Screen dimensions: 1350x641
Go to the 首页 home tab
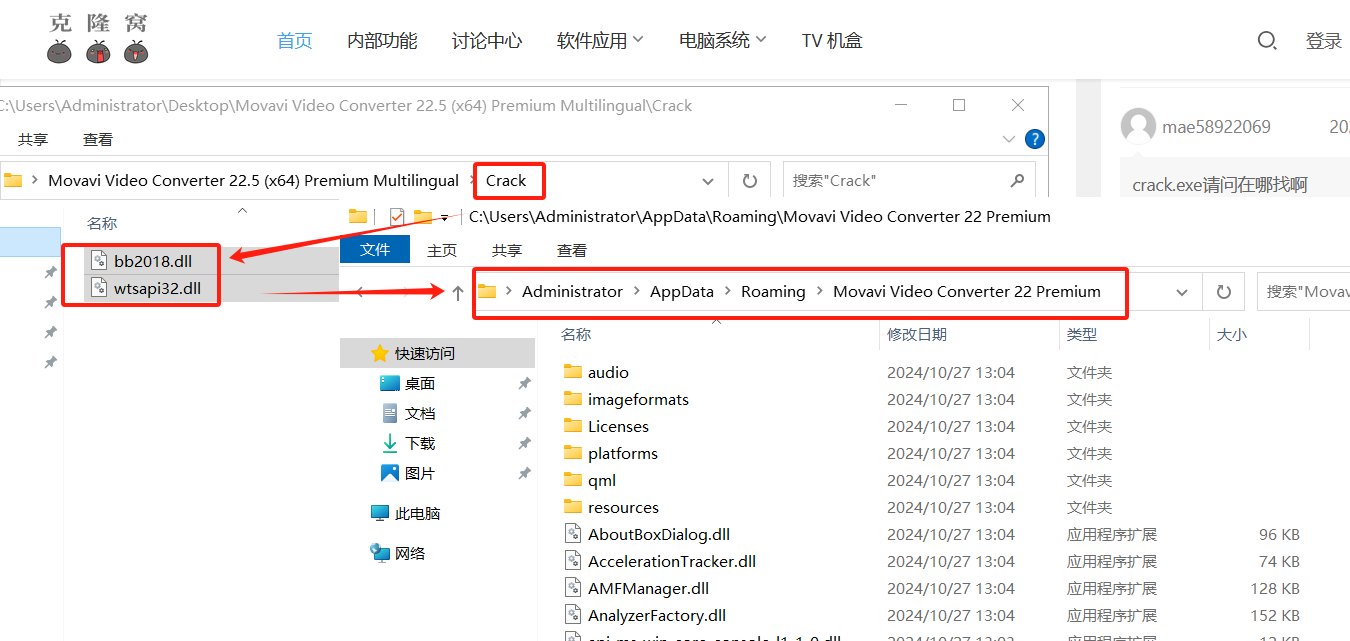pos(295,41)
